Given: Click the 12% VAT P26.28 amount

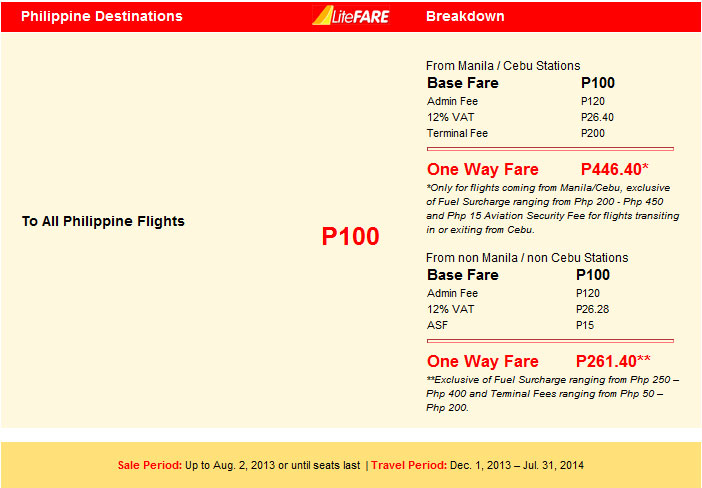Looking at the screenshot, I should click(592, 309).
